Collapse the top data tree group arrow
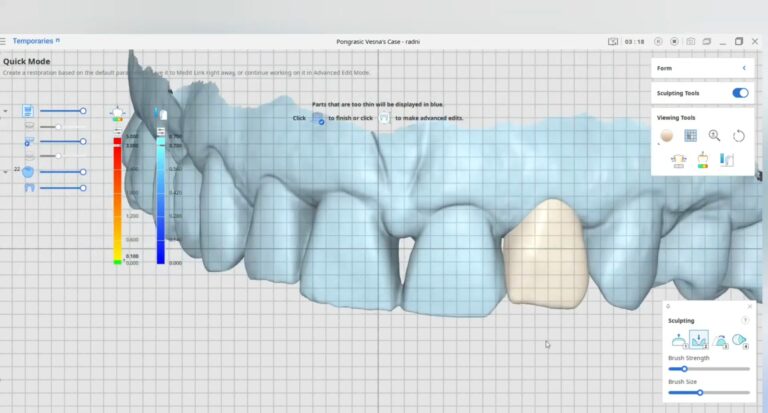Image resolution: width=768 pixels, height=413 pixels. [5, 111]
